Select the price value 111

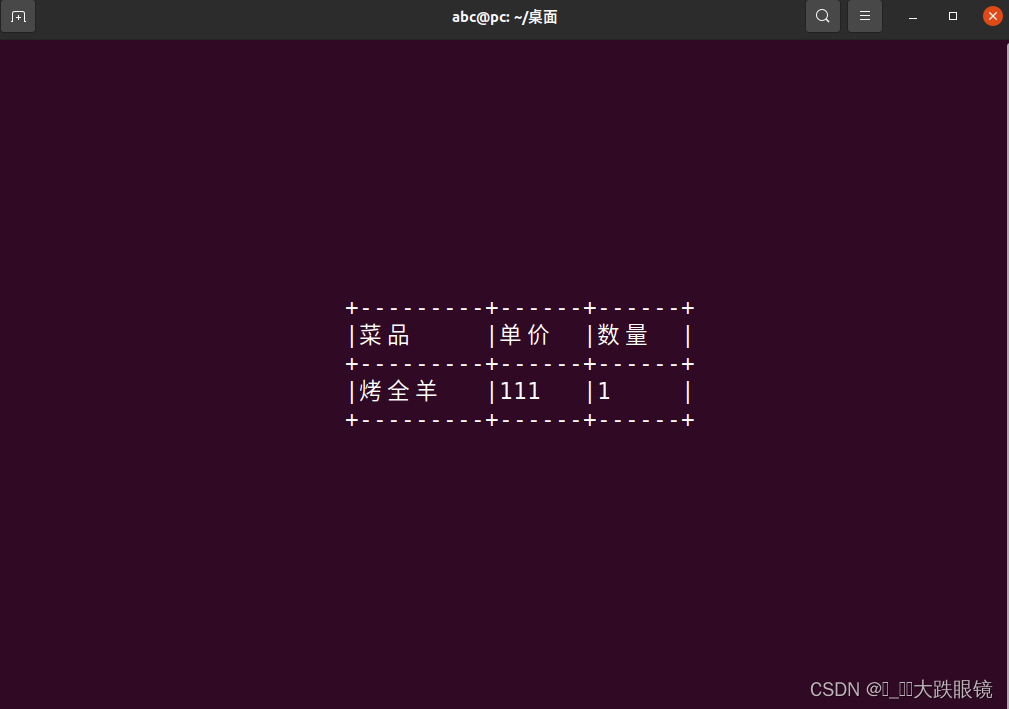click(520, 391)
